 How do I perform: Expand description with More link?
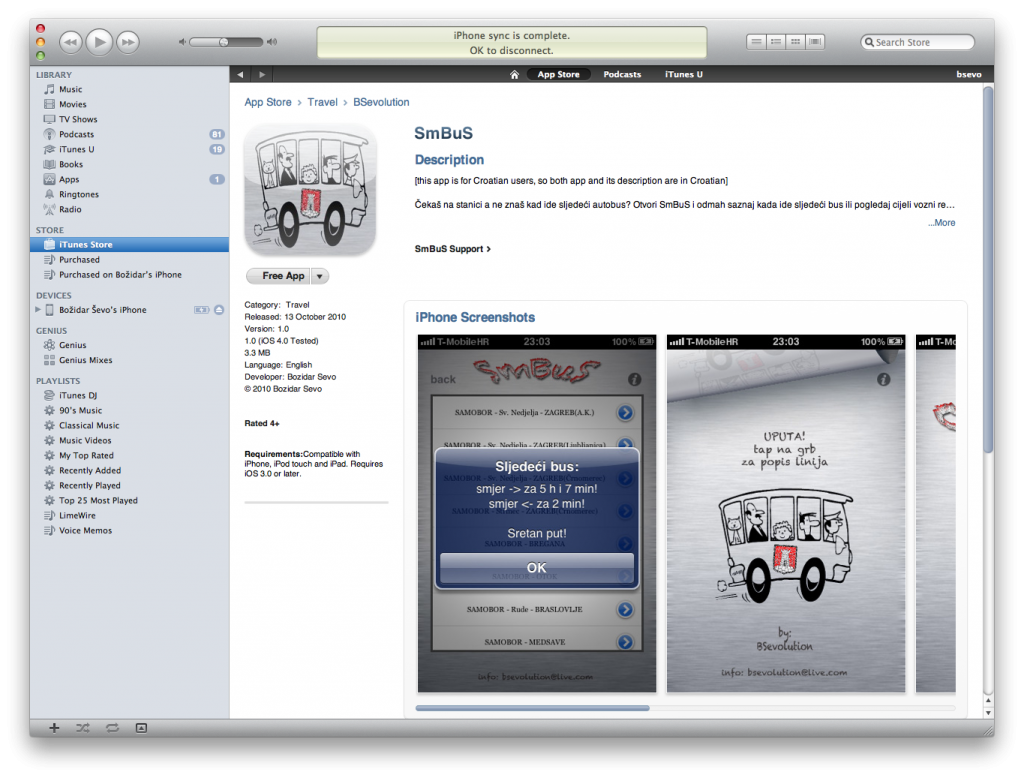tap(942, 223)
